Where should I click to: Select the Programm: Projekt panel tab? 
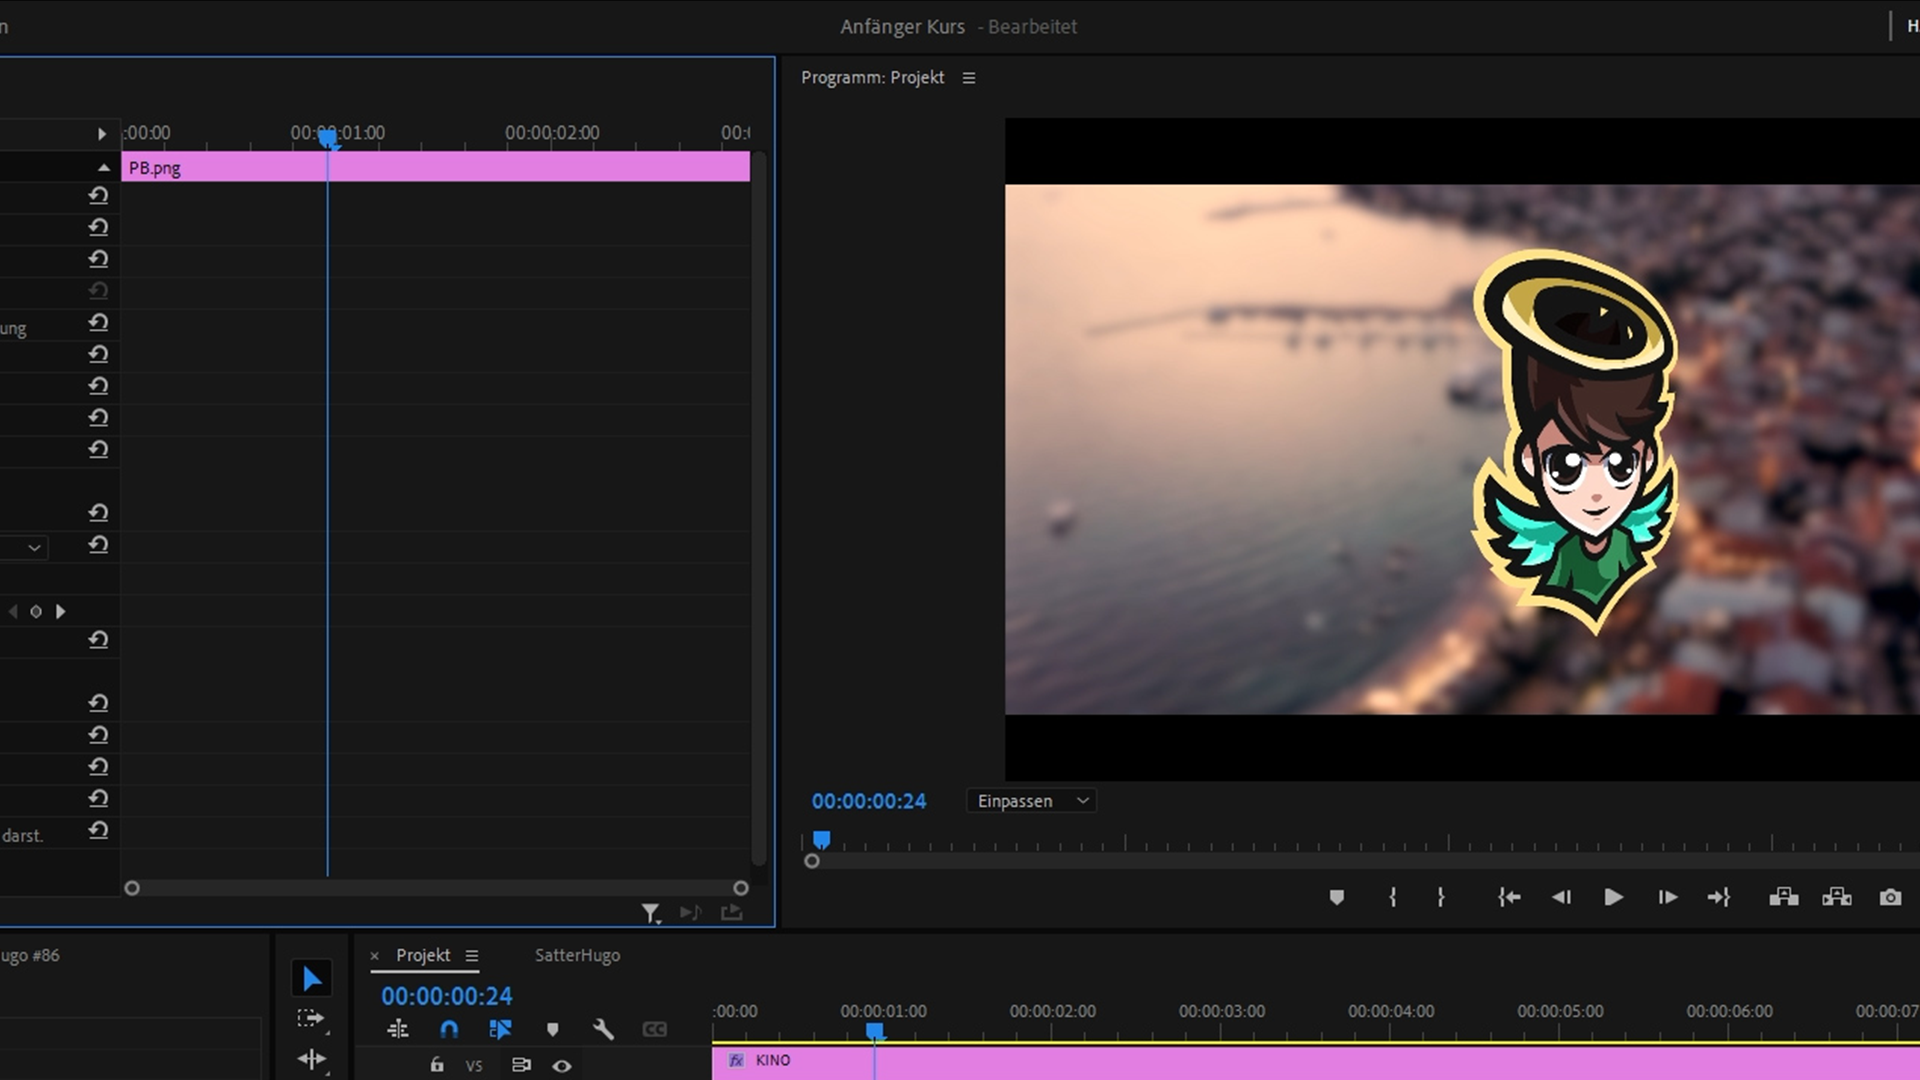pyautogui.click(x=872, y=77)
